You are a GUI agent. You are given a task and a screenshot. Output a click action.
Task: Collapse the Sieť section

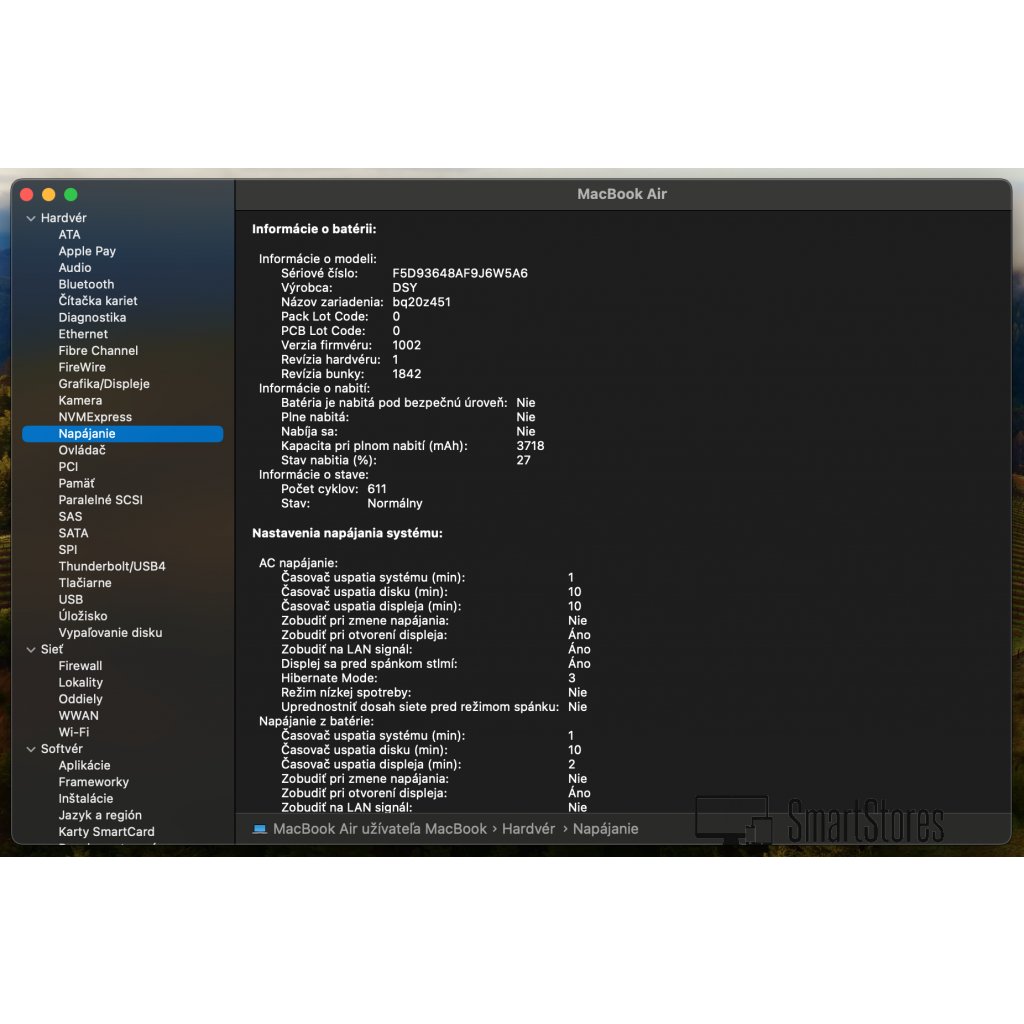(31, 650)
